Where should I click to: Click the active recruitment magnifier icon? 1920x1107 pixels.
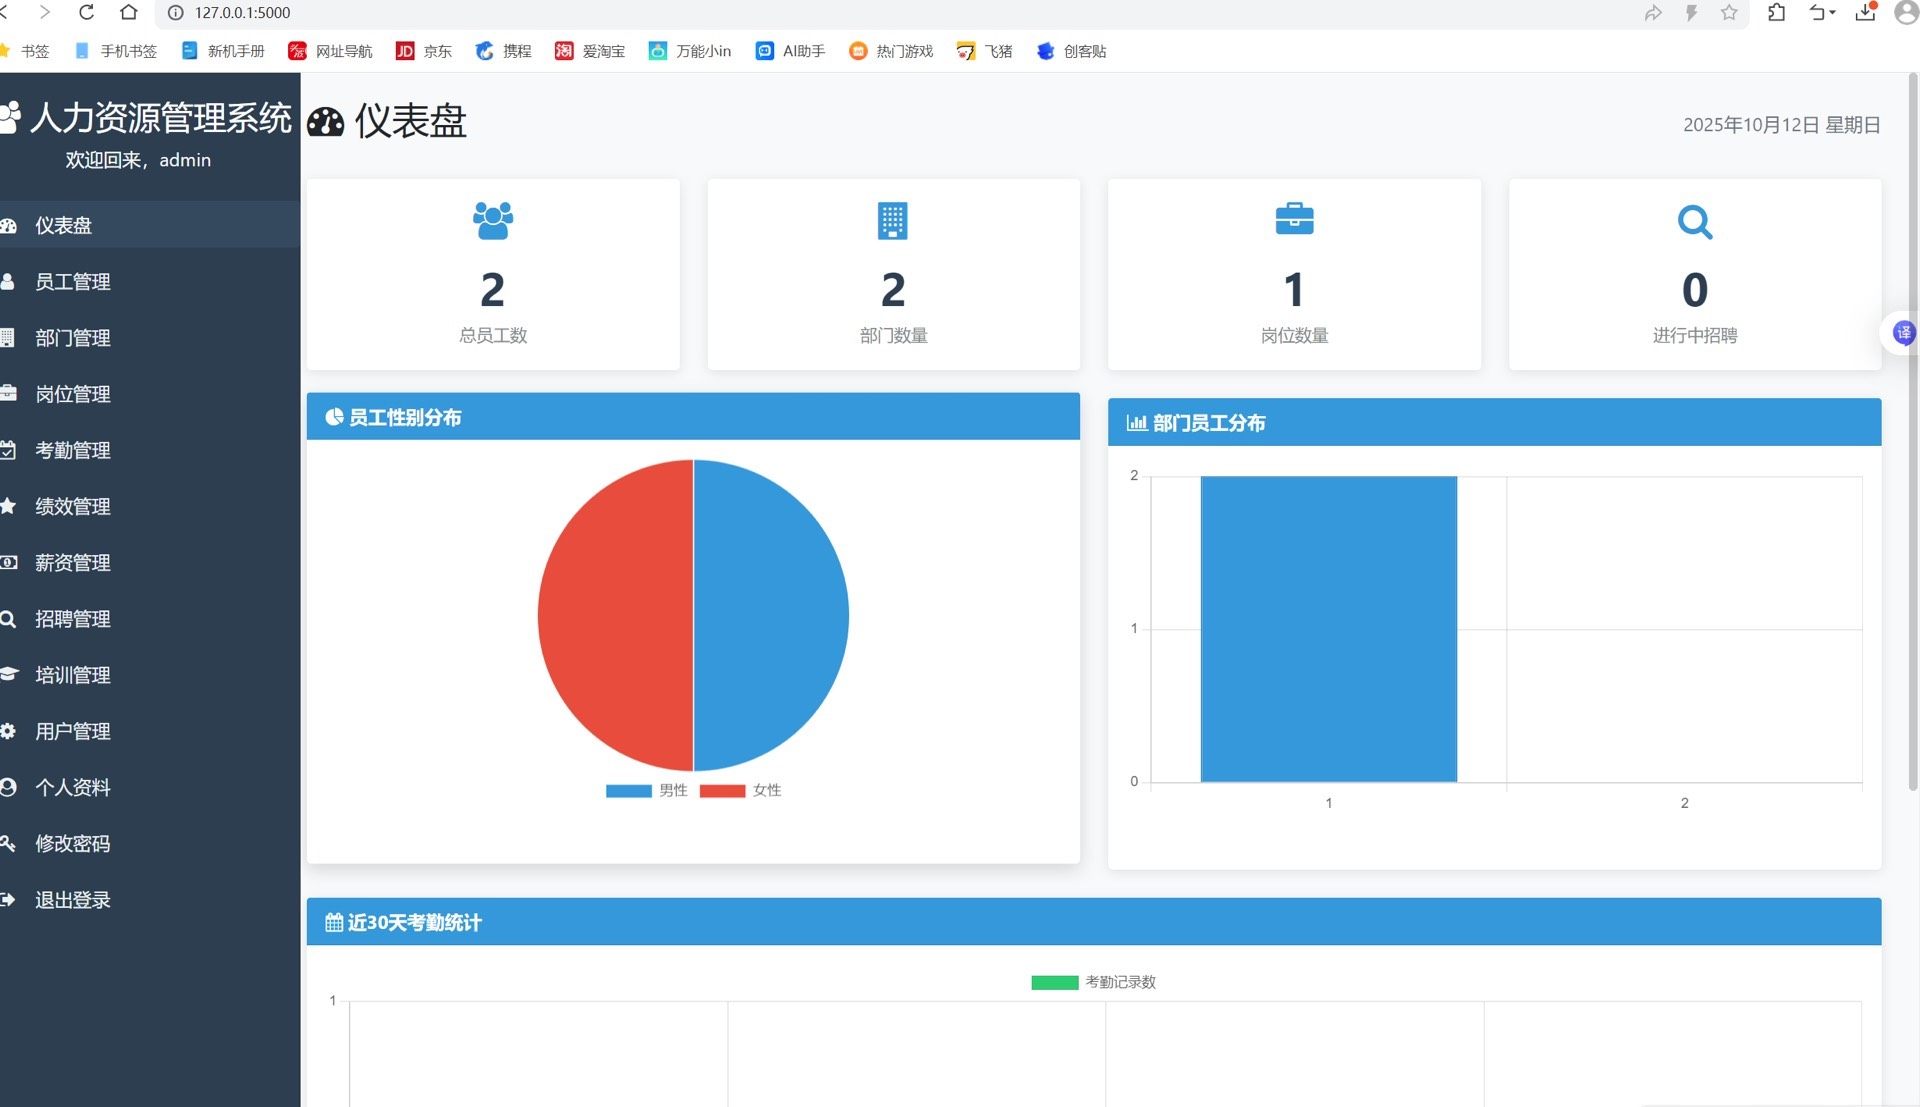1694,221
